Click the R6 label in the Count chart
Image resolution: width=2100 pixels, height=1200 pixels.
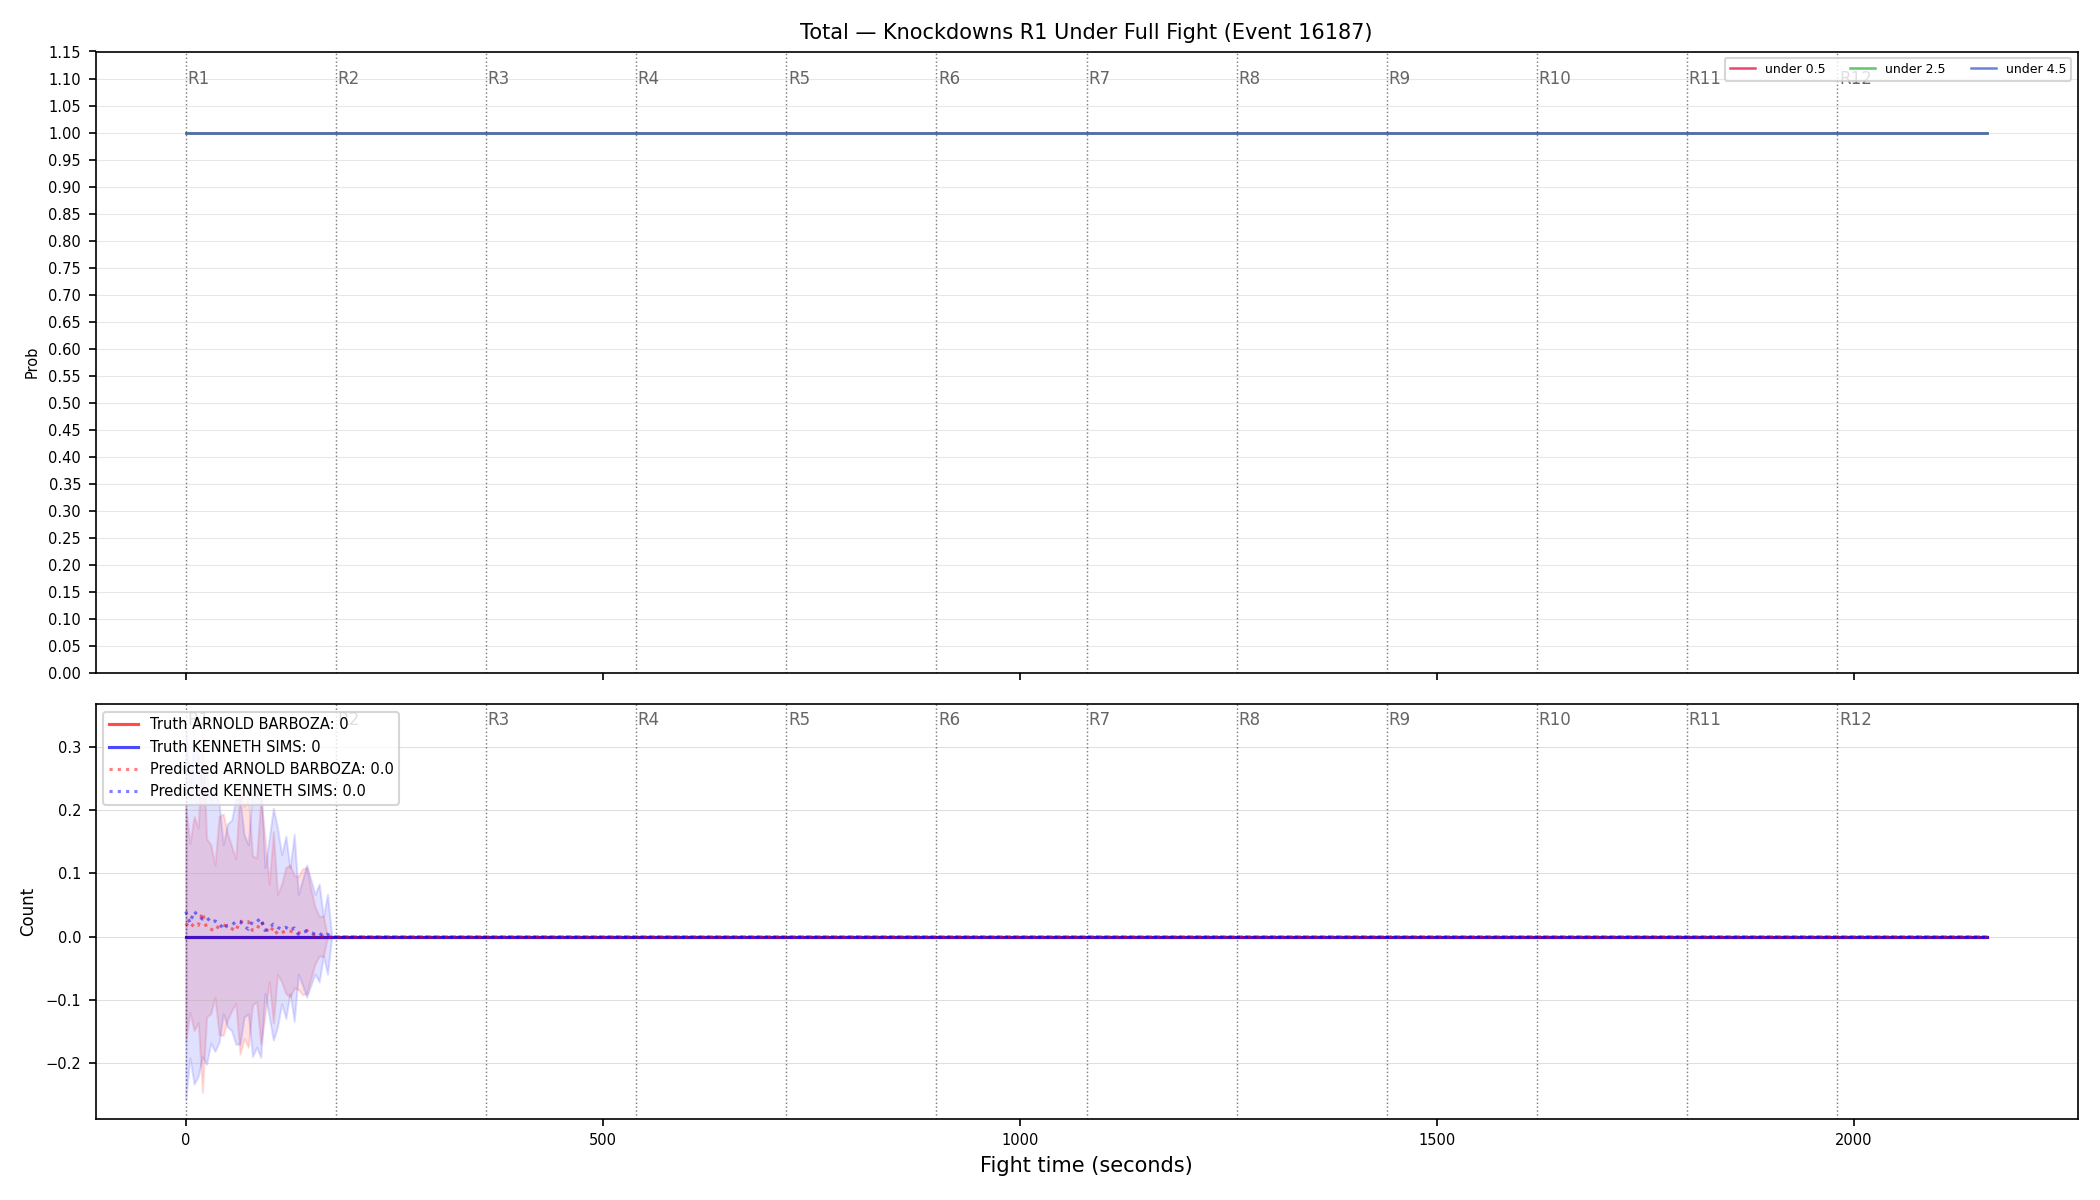949,719
